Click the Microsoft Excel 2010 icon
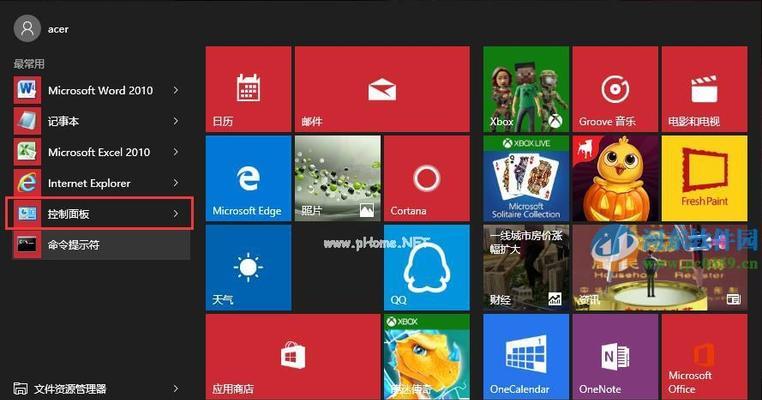This screenshot has height=400, width=762. point(27,152)
